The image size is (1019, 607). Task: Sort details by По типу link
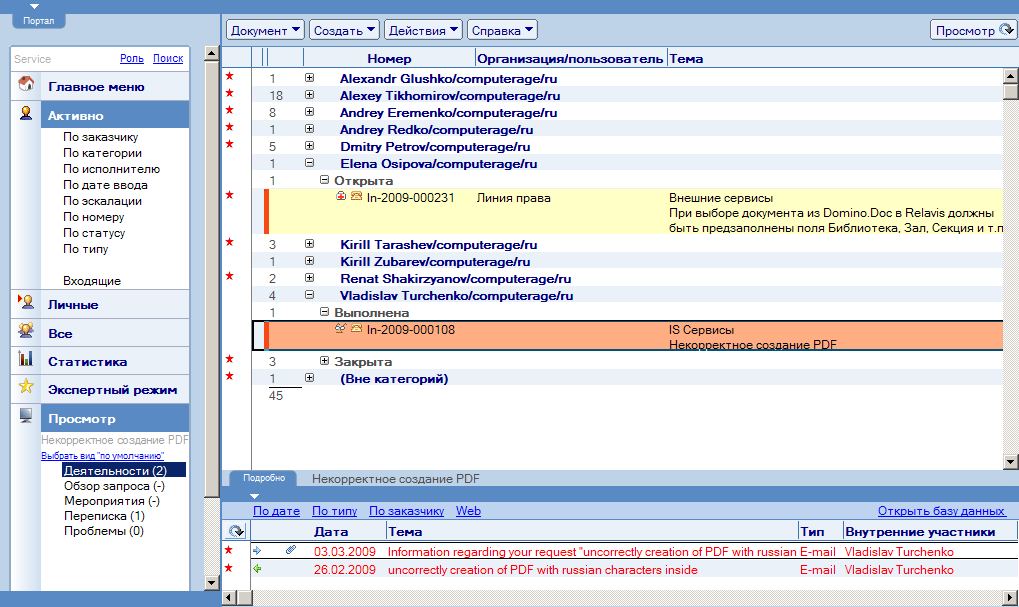[x=334, y=510]
